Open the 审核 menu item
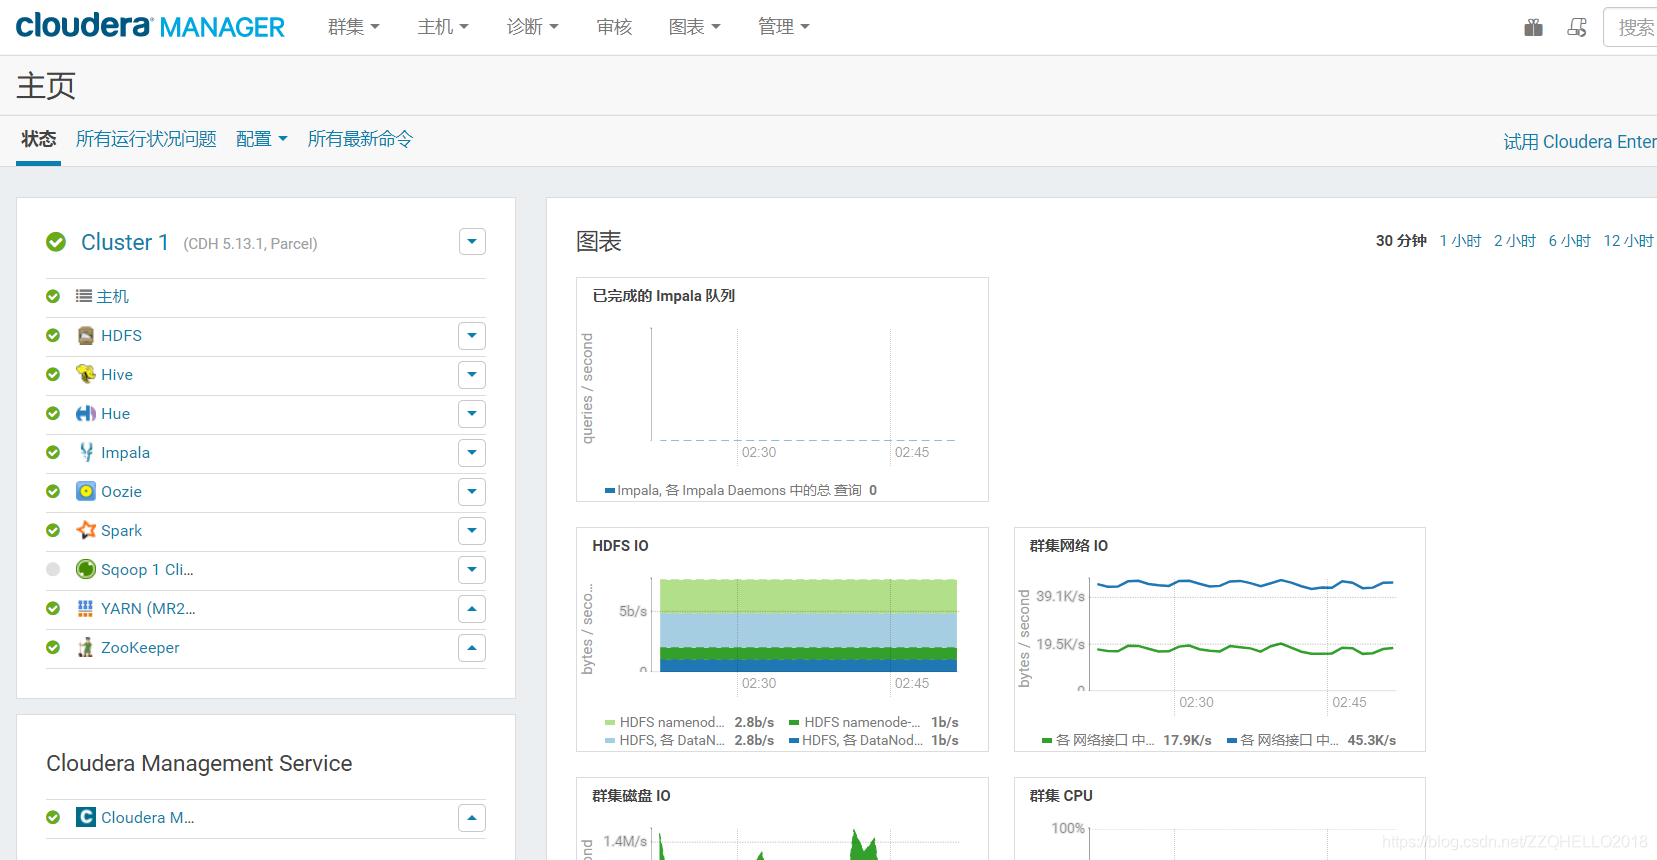1657x860 pixels. point(614,27)
